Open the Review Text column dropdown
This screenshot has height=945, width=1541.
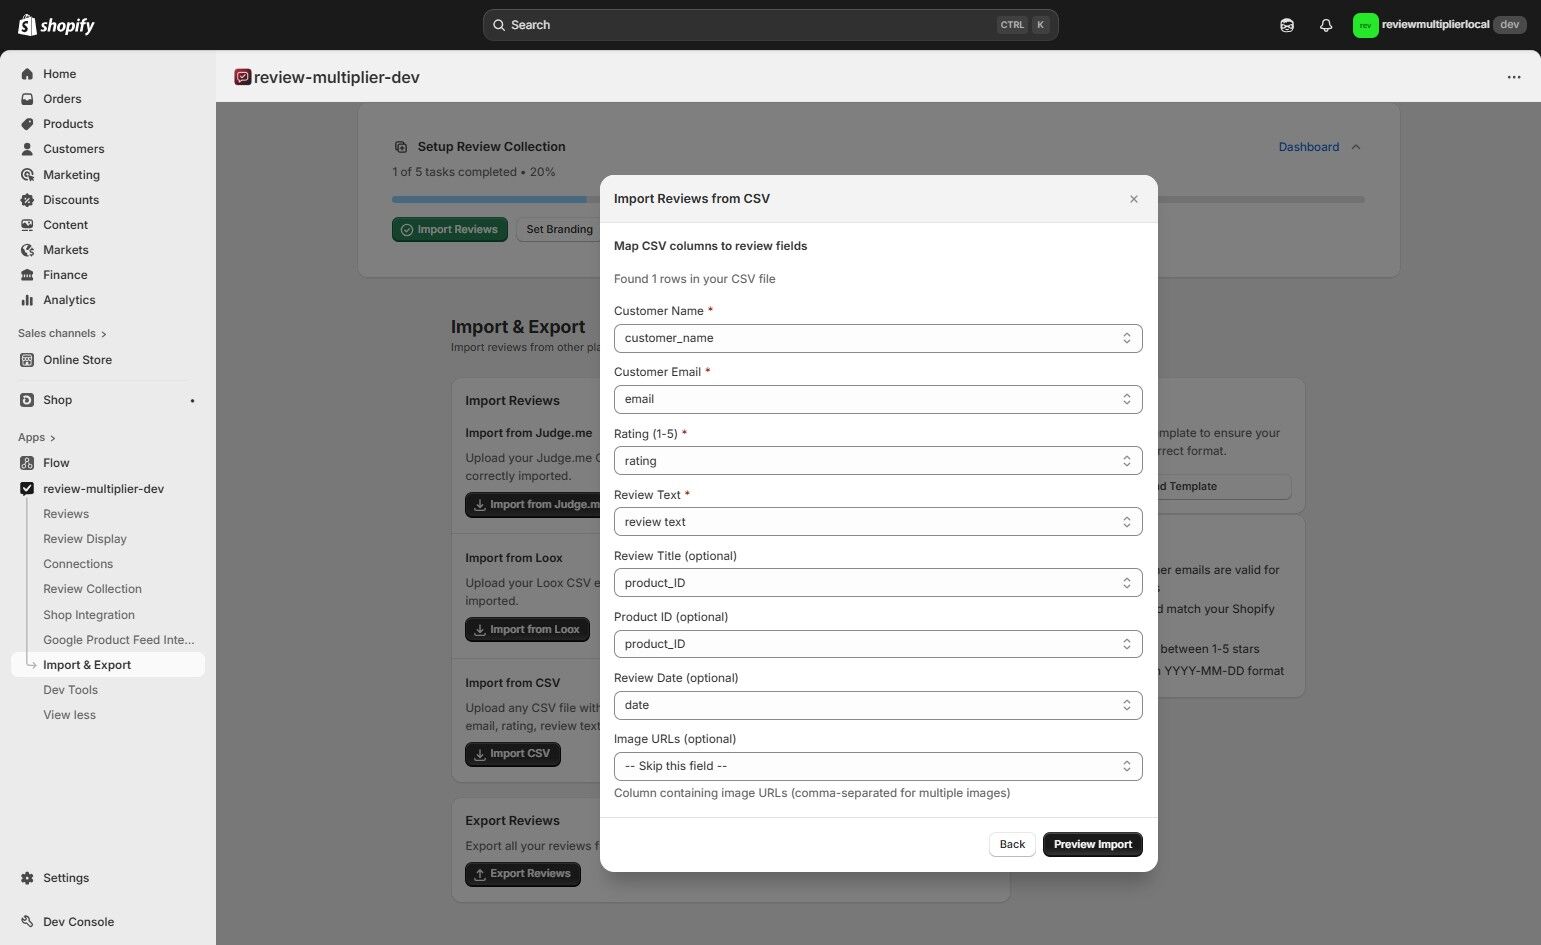(x=878, y=522)
